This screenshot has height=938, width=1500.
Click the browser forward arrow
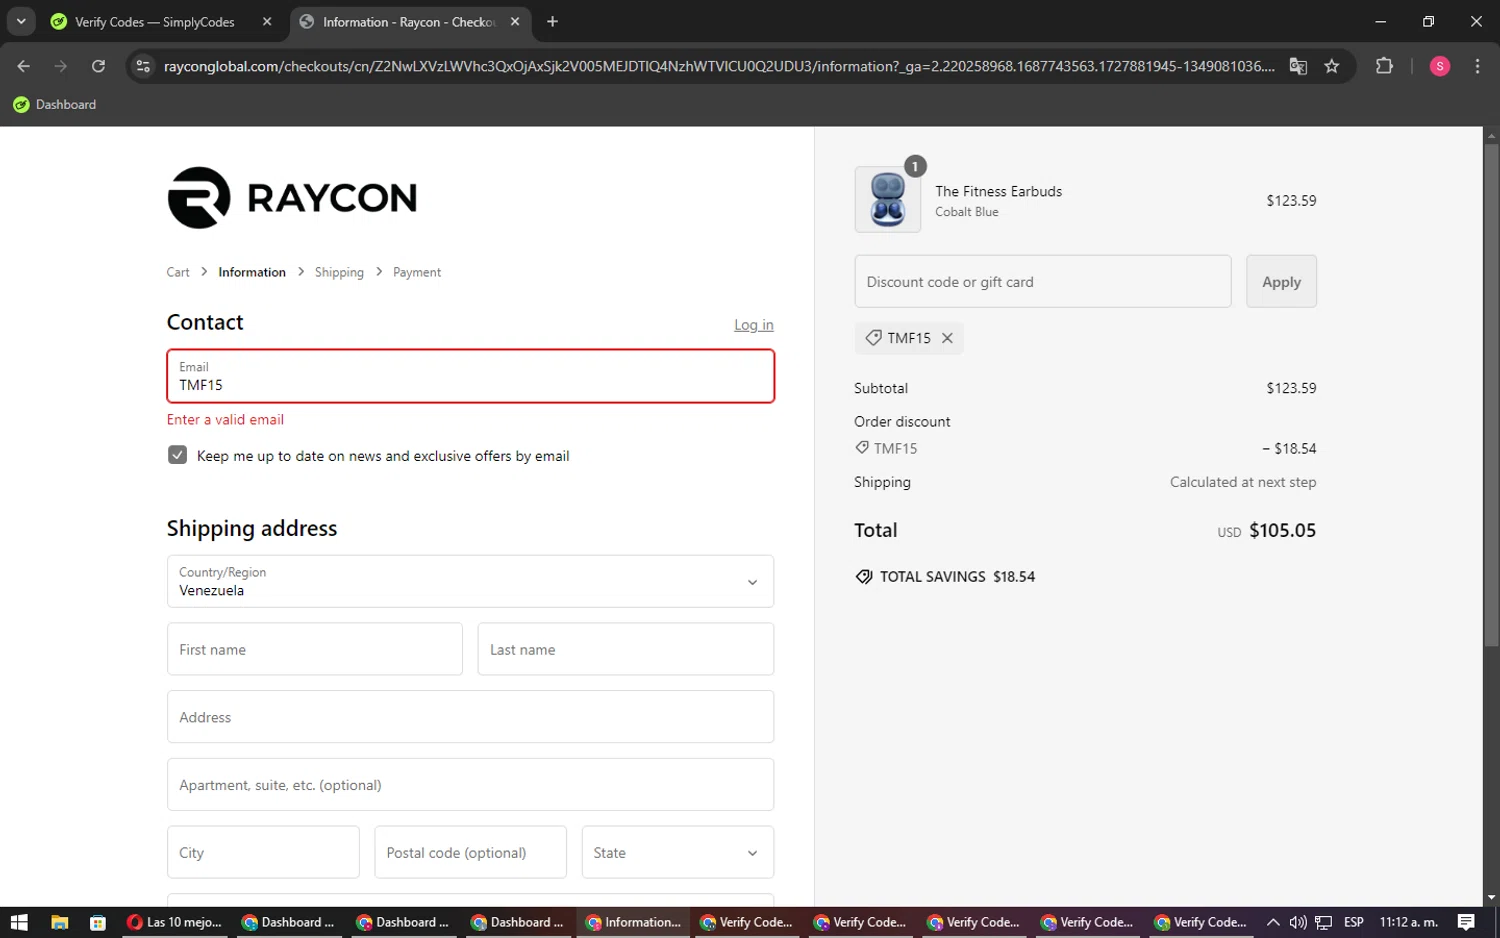(61, 66)
